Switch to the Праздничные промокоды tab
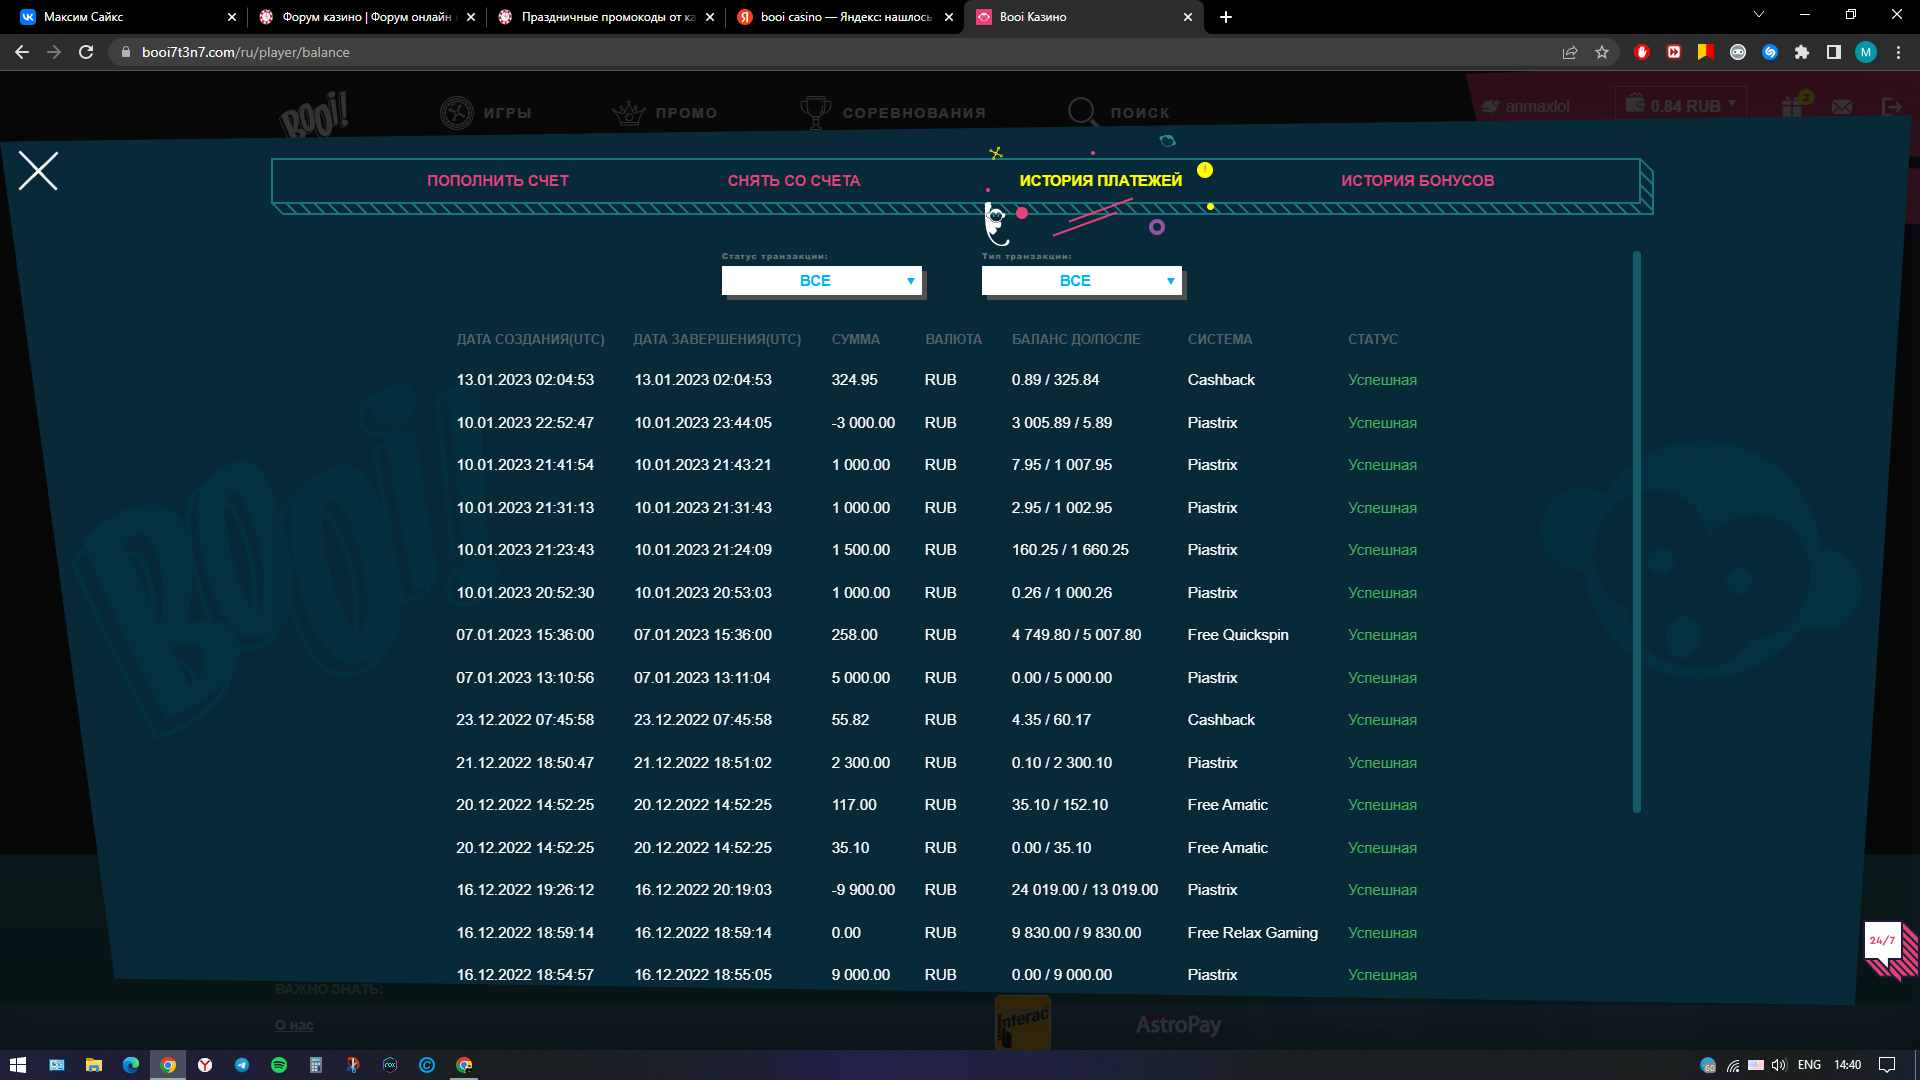The image size is (1920, 1080). click(x=607, y=17)
